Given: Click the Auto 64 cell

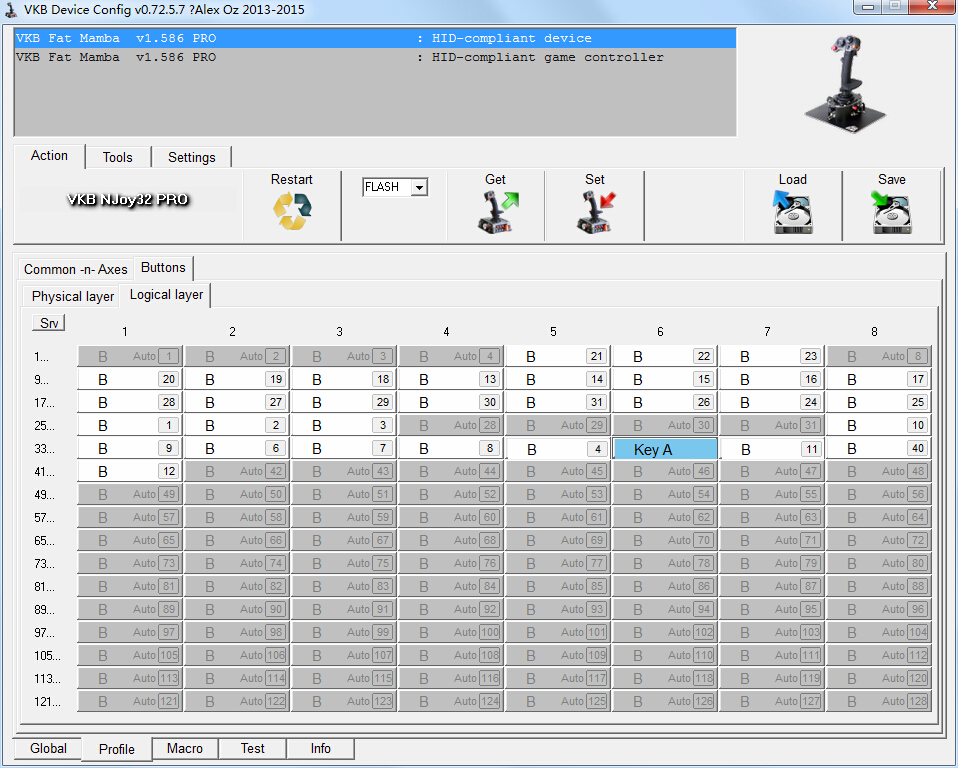Looking at the screenshot, I should (x=879, y=517).
